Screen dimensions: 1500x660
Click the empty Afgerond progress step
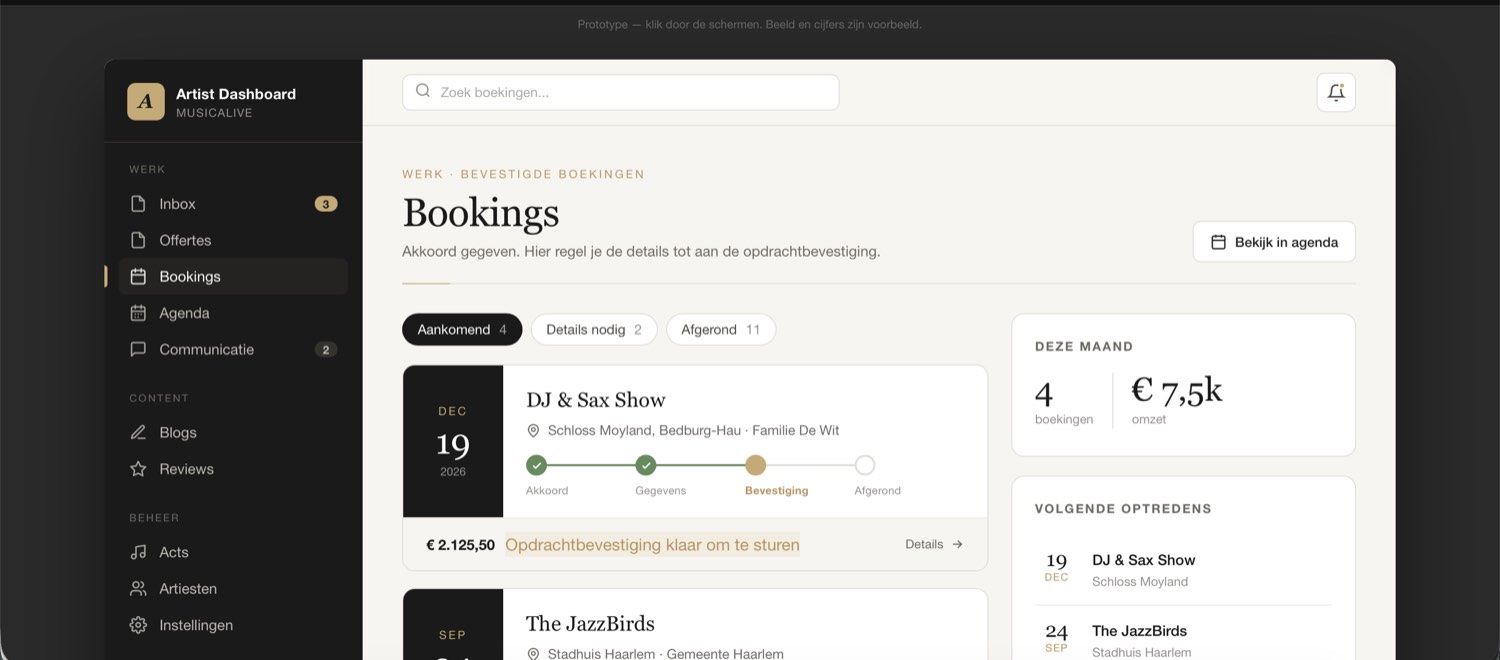[865, 465]
